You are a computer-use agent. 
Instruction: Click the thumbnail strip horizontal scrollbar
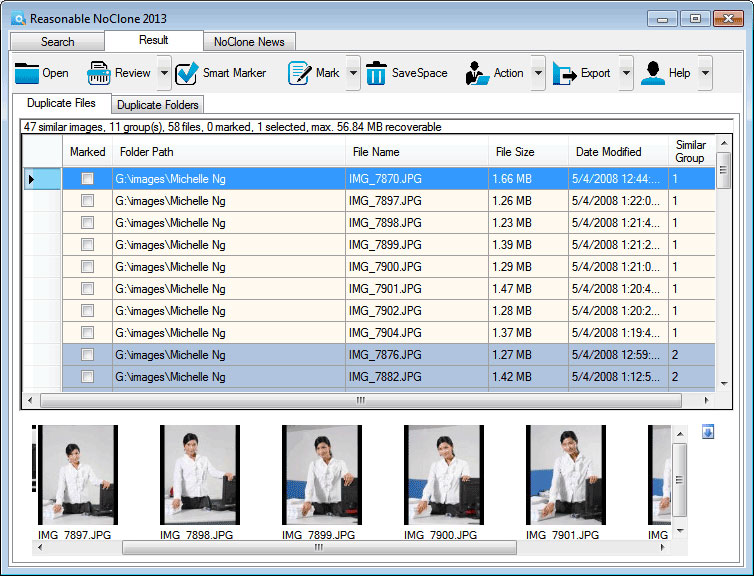pyautogui.click(x=319, y=548)
